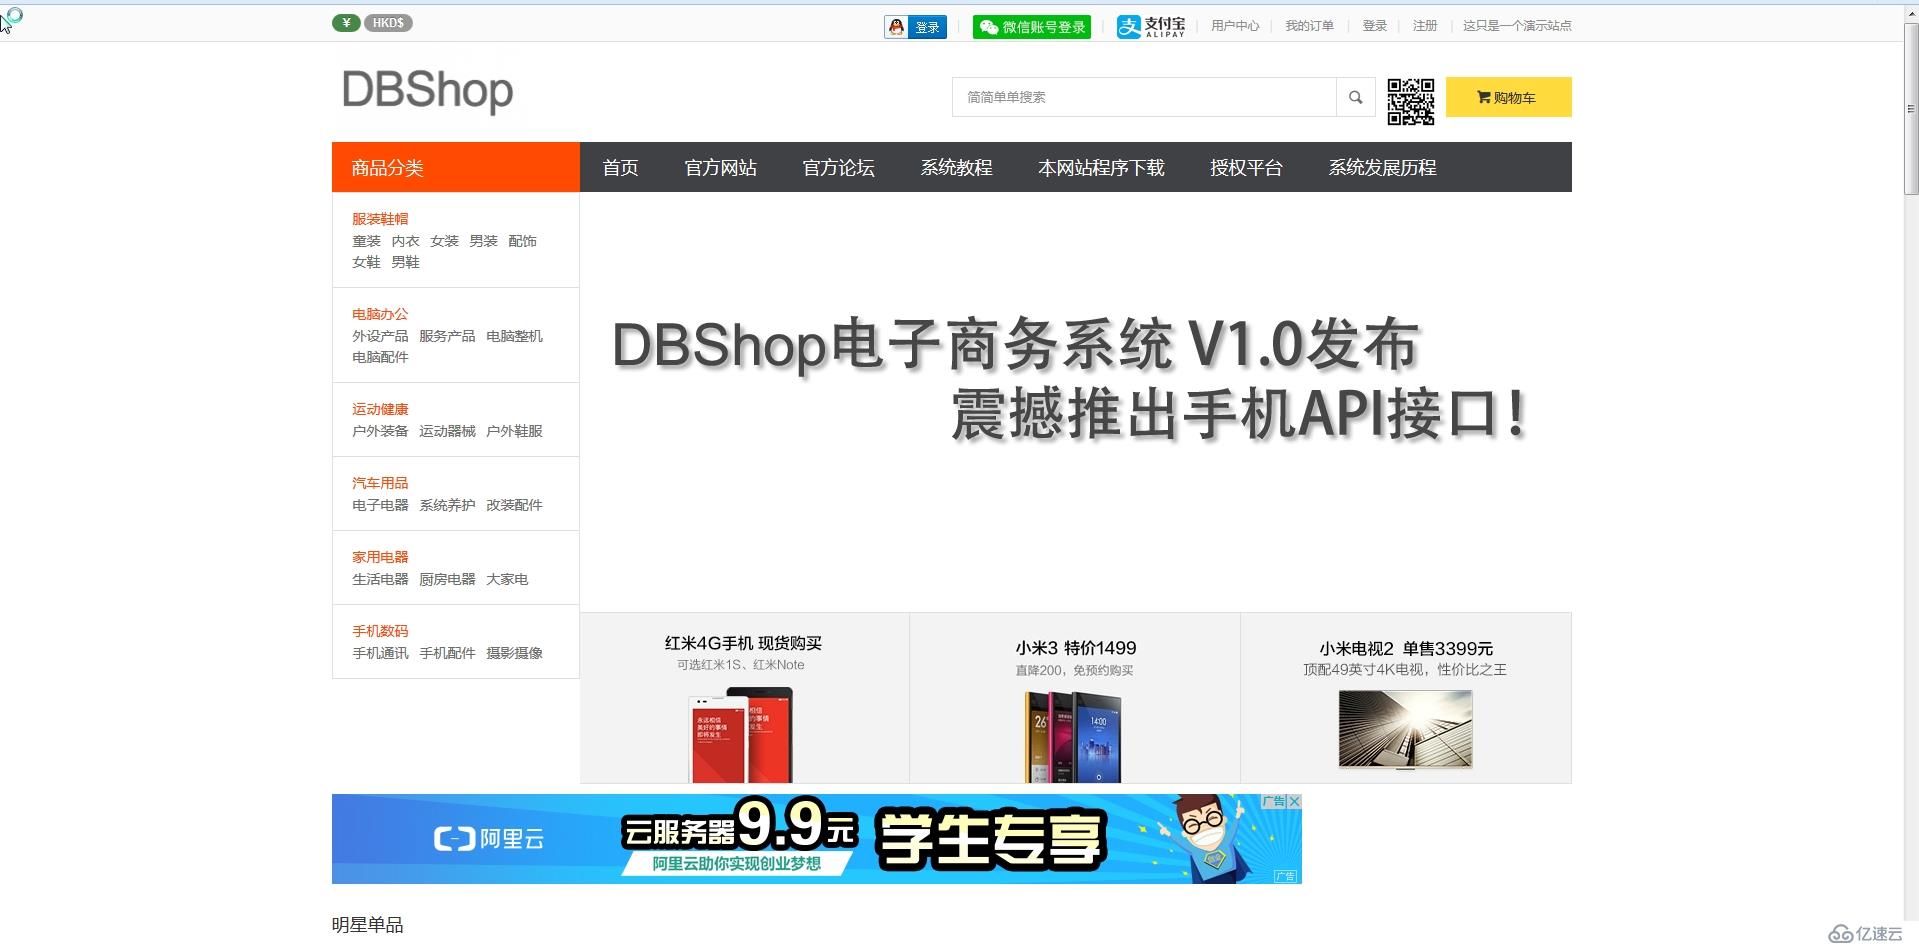Screen dimensions: 1919x946
Task: Select 系统养护 subcategory
Action: (x=447, y=505)
